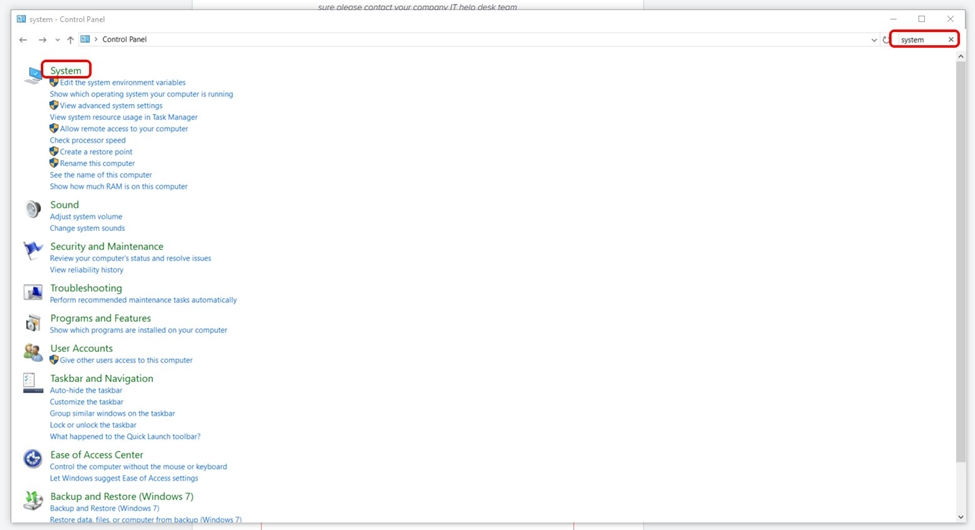Go back with the left arrow
The height and width of the screenshot is (530, 975).
[x=23, y=40]
